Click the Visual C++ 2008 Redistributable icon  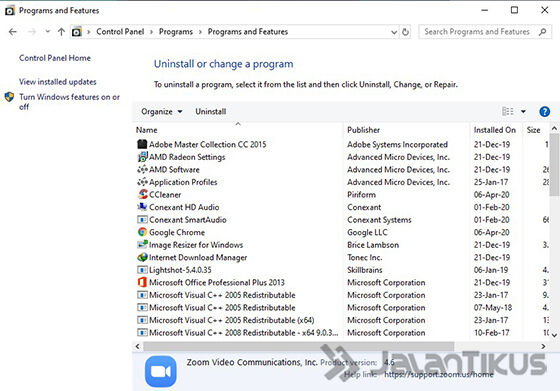[x=142, y=332]
